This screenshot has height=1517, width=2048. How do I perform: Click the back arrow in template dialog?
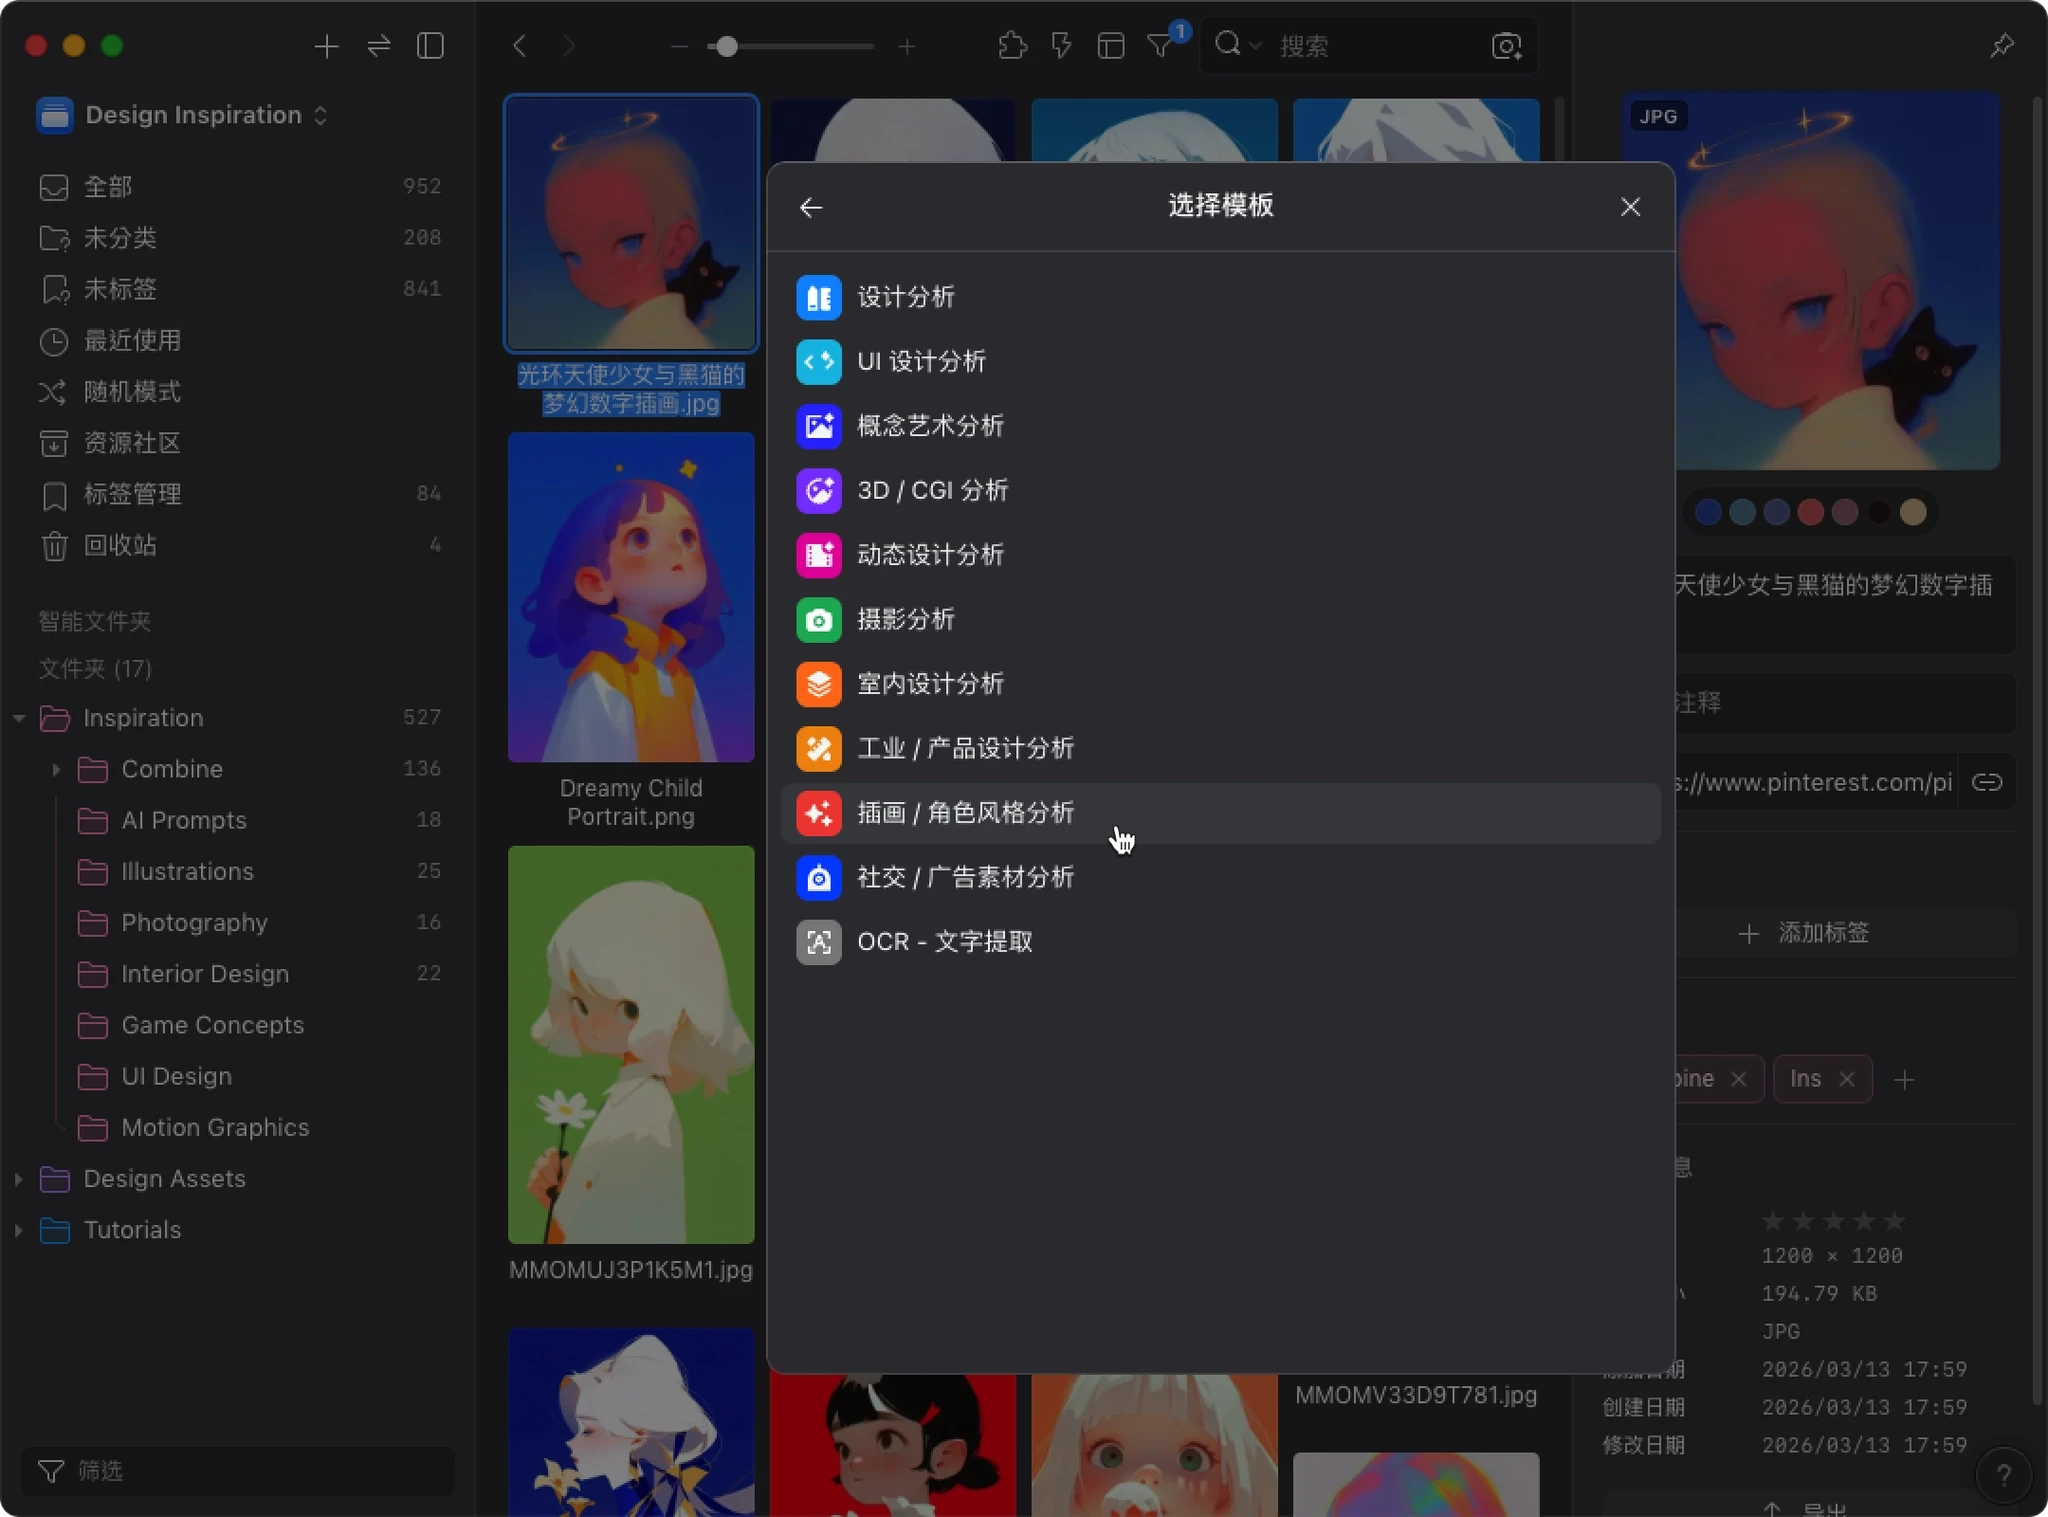pos(811,207)
